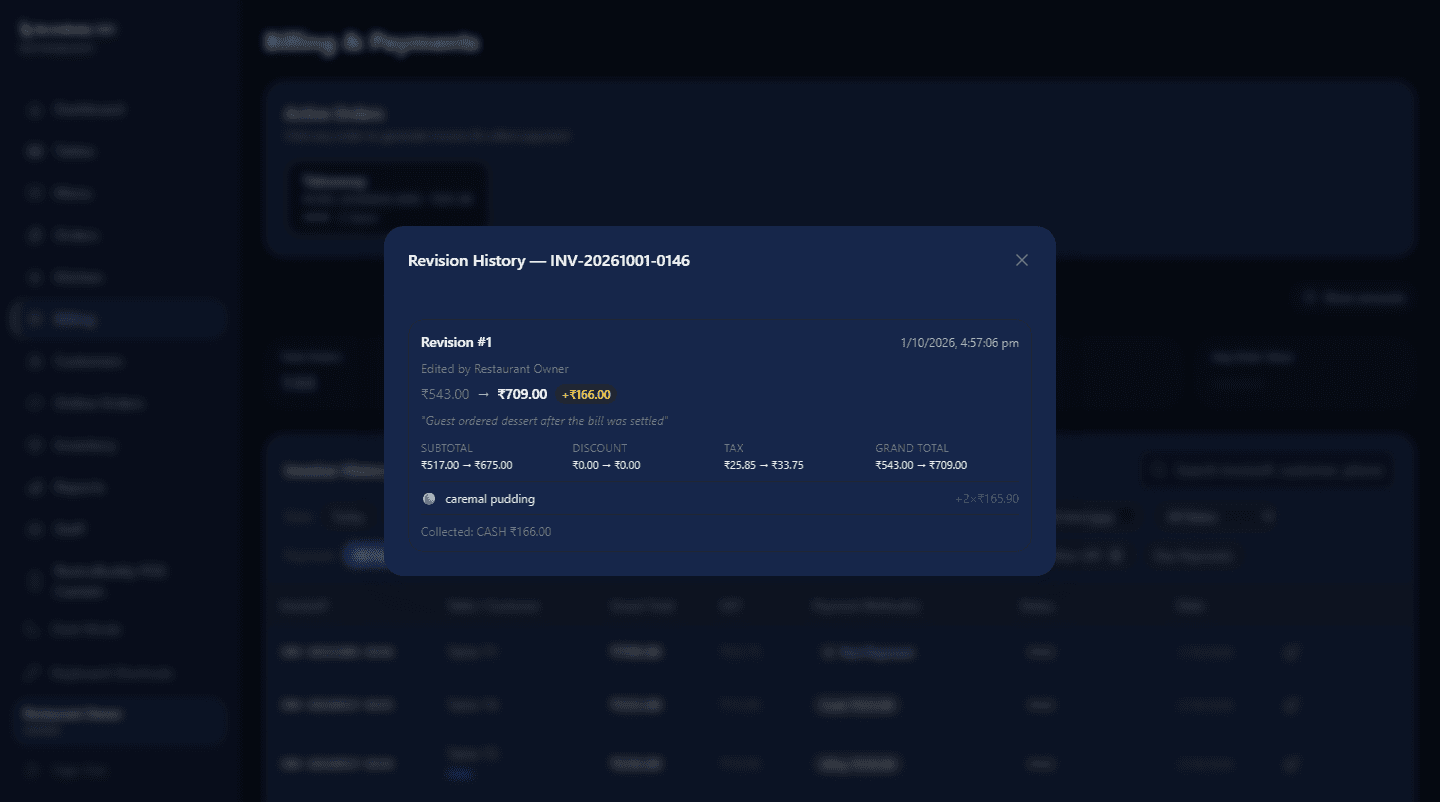Close the Revision History dialog
Image resolution: width=1440 pixels, height=802 pixels.
click(1021, 260)
